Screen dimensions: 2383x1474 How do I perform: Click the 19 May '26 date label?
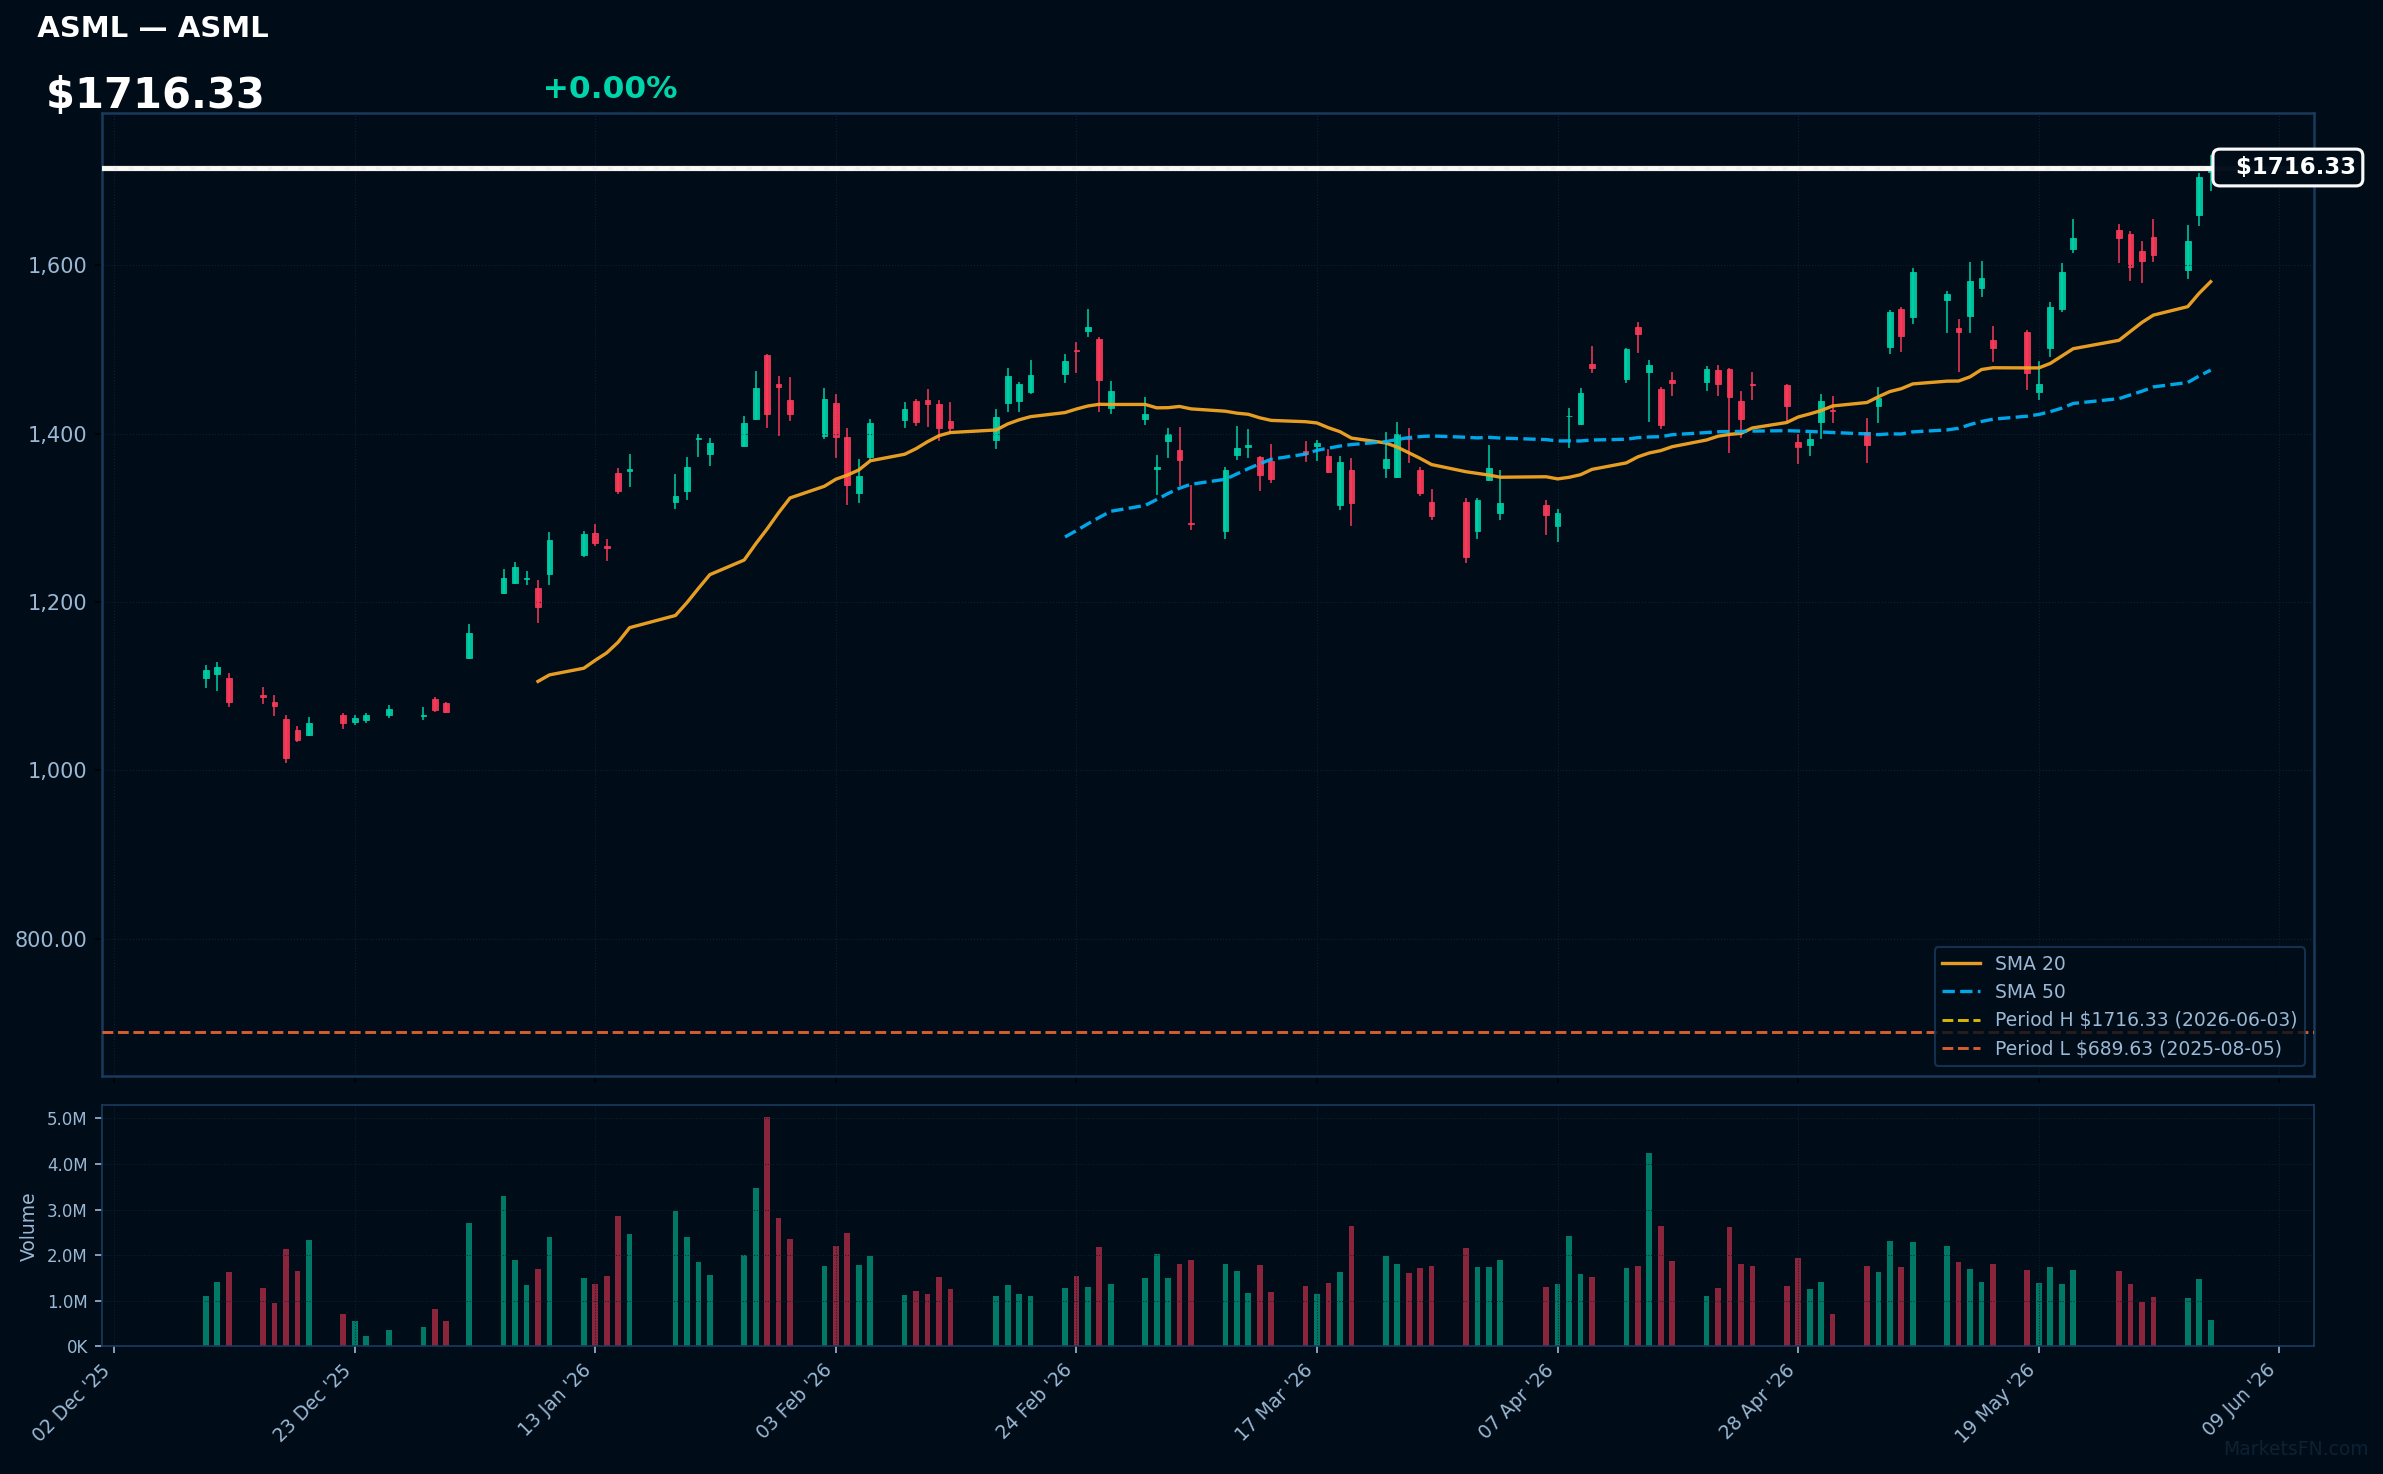click(x=1996, y=1401)
